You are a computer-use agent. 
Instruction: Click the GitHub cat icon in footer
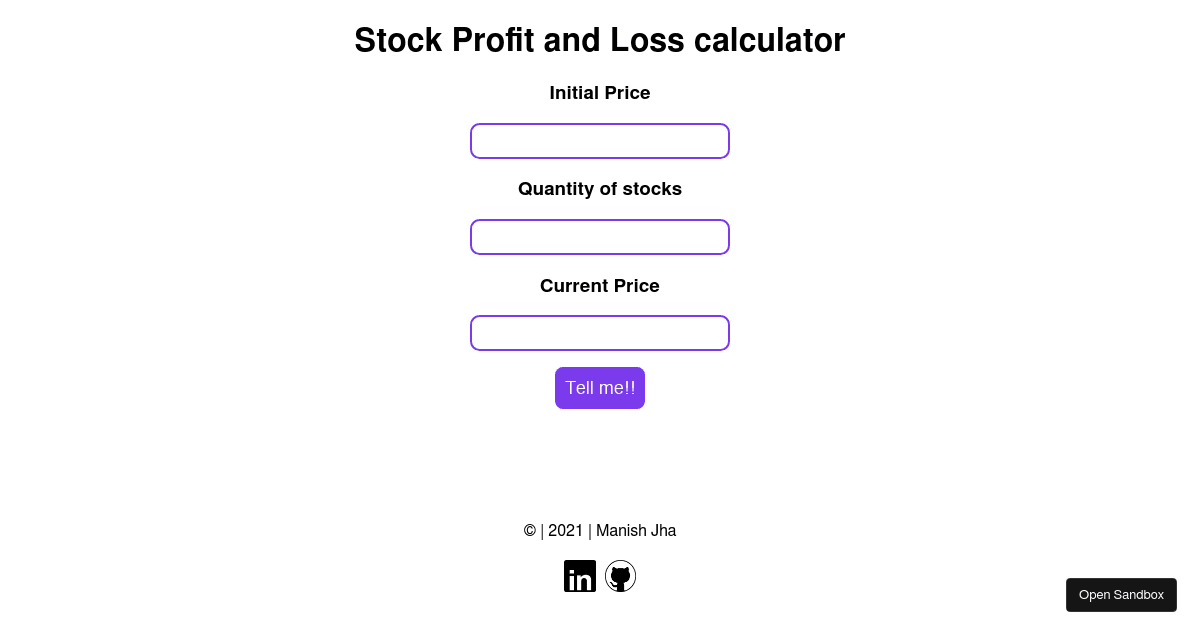(620, 576)
